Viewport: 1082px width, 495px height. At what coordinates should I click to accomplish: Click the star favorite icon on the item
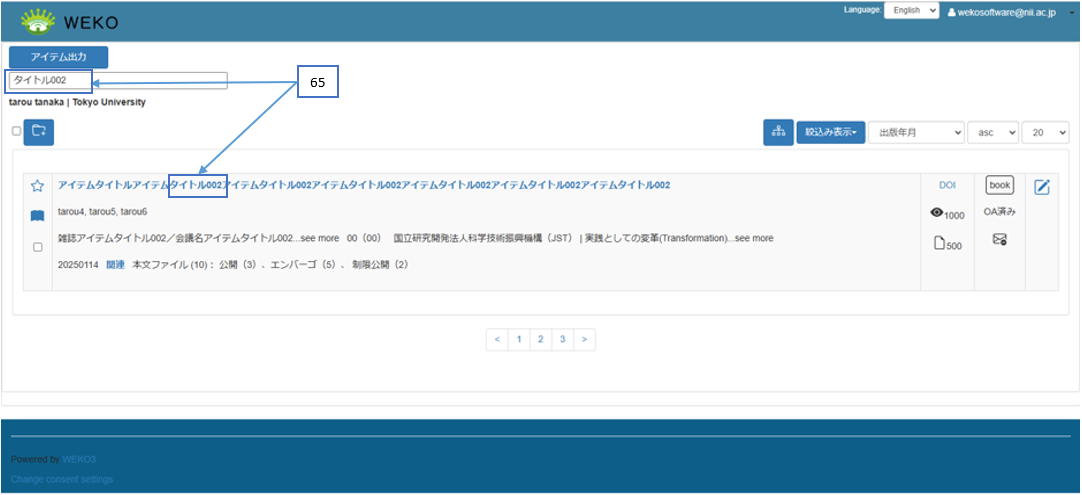click(x=37, y=186)
